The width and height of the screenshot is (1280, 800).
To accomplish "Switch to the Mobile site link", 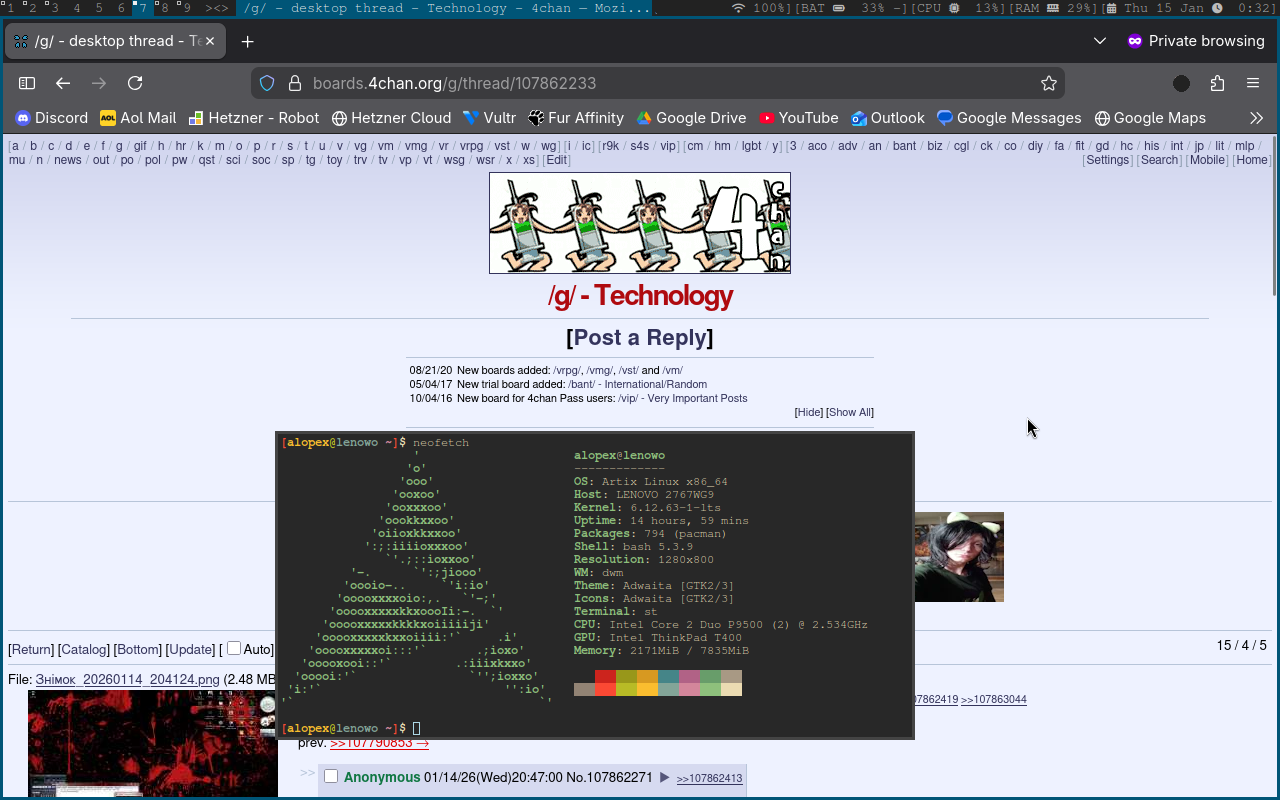I will click(1207, 160).
